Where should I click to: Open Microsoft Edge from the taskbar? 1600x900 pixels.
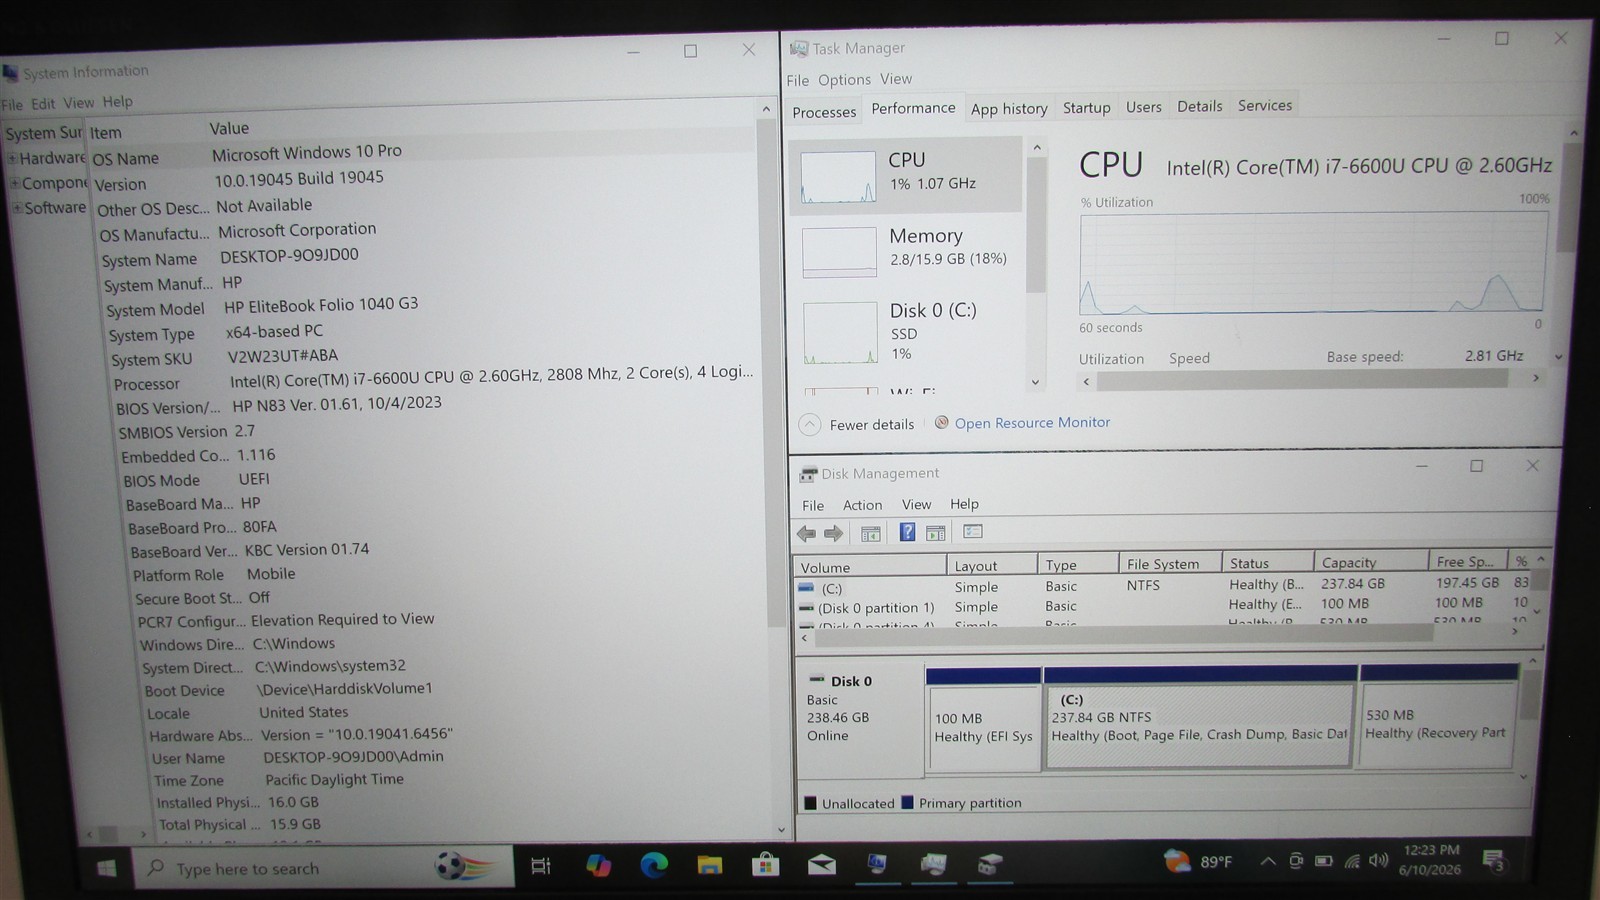(x=654, y=865)
